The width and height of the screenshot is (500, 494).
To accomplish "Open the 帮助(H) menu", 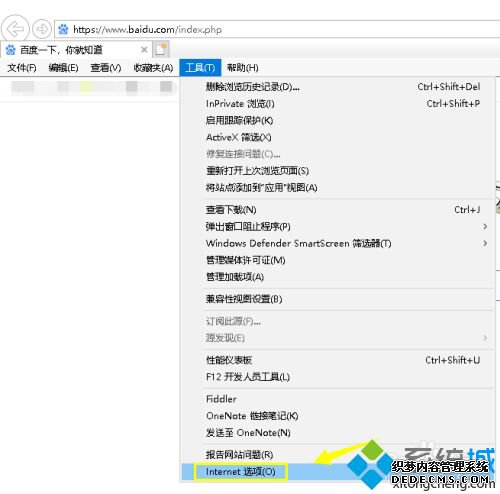I will click(242, 68).
